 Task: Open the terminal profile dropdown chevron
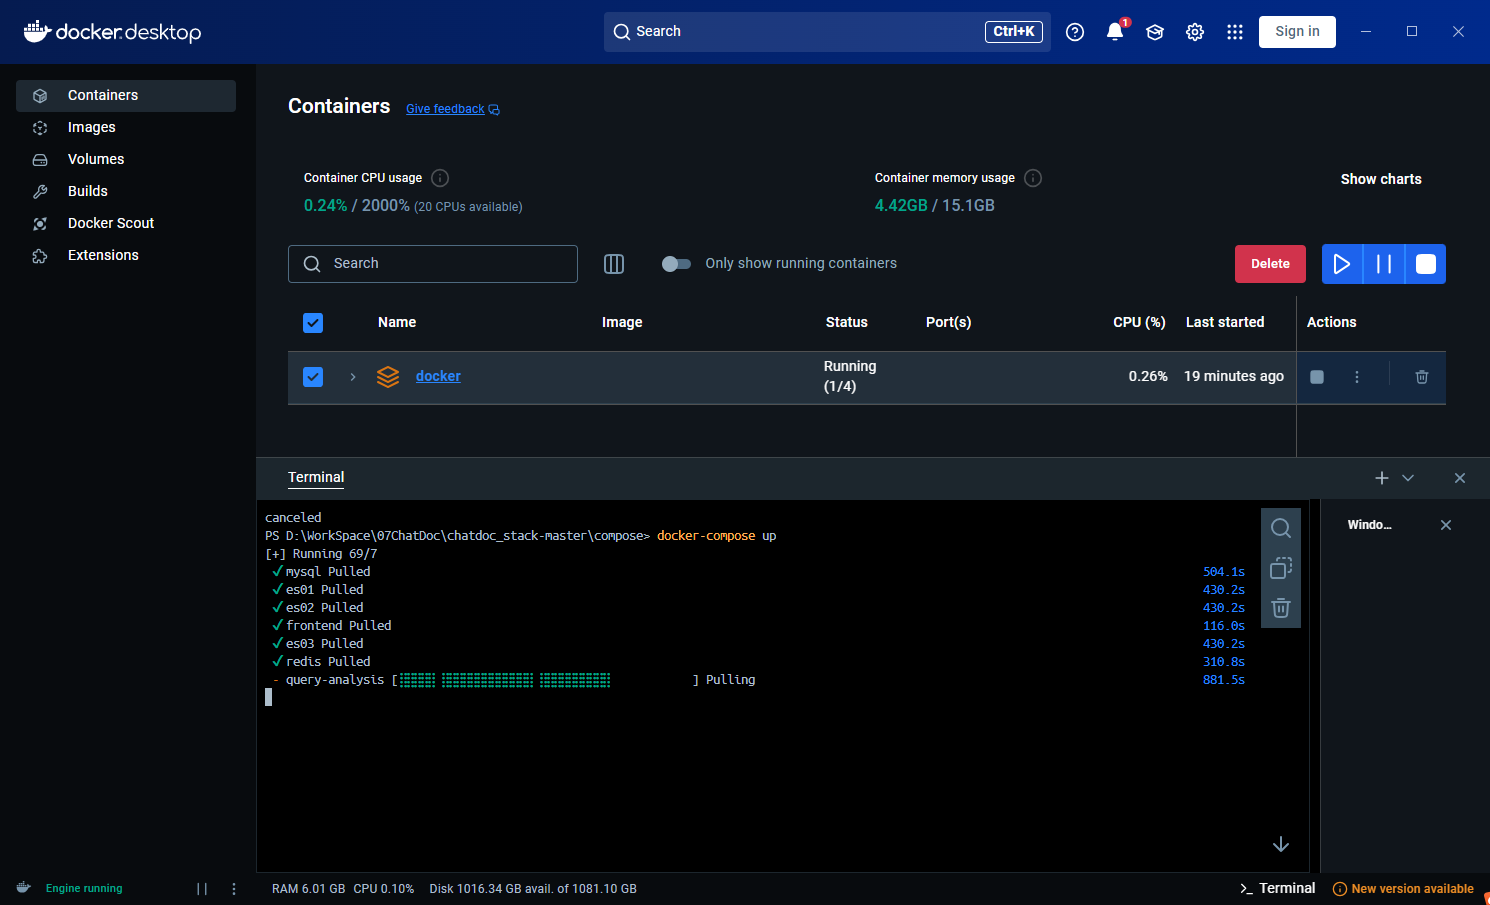(1408, 478)
